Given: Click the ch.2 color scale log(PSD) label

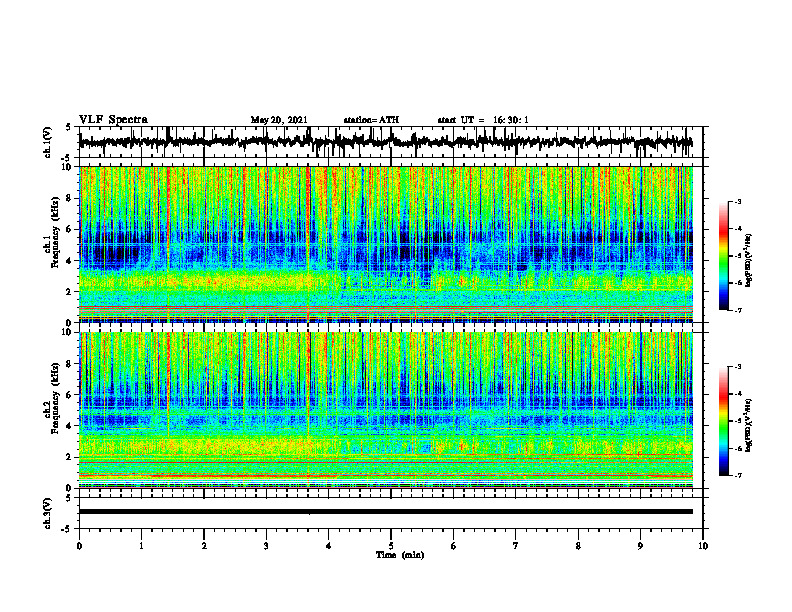Looking at the screenshot, I should pos(749,425).
